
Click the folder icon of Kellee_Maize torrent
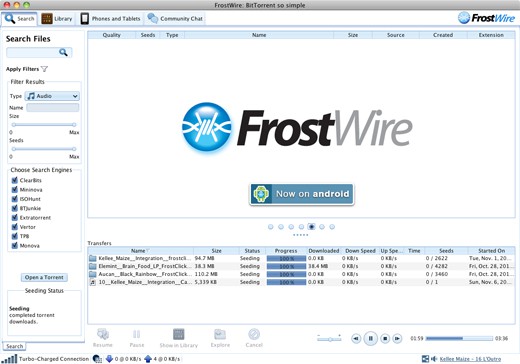(x=93, y=258)
